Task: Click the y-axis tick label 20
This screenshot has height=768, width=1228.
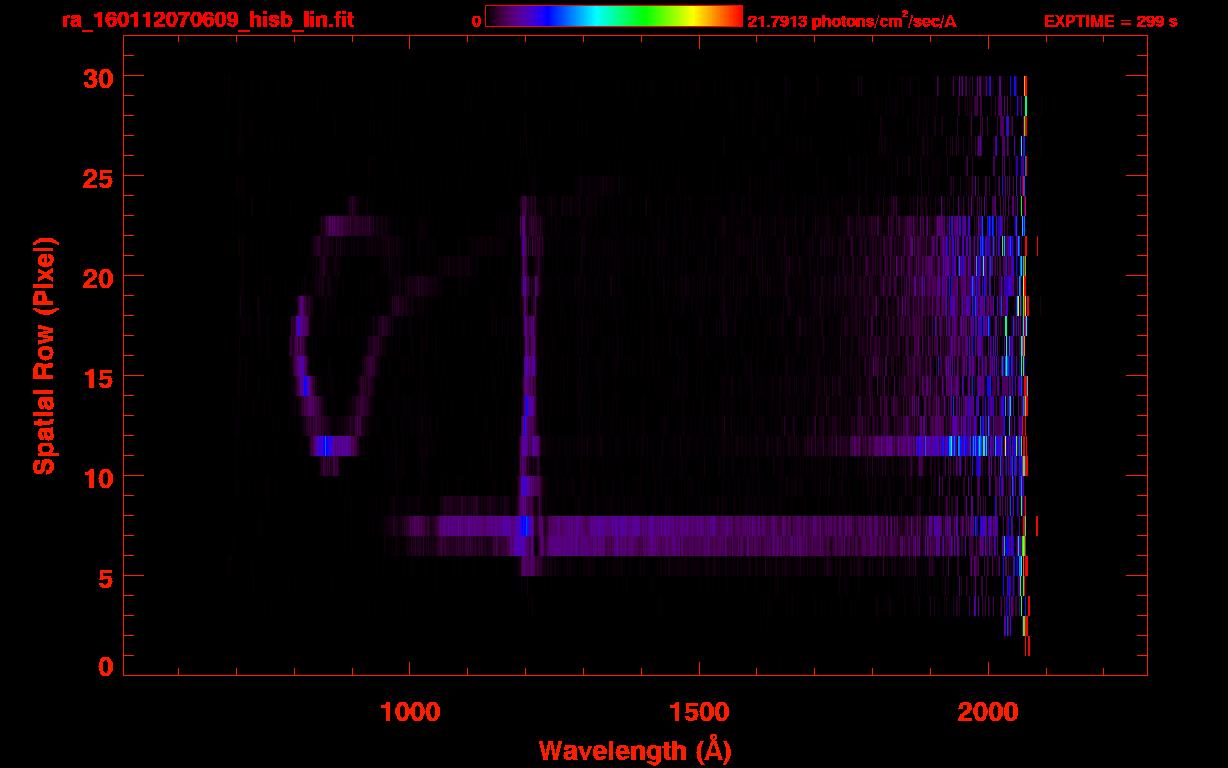Action: [97, 277]
